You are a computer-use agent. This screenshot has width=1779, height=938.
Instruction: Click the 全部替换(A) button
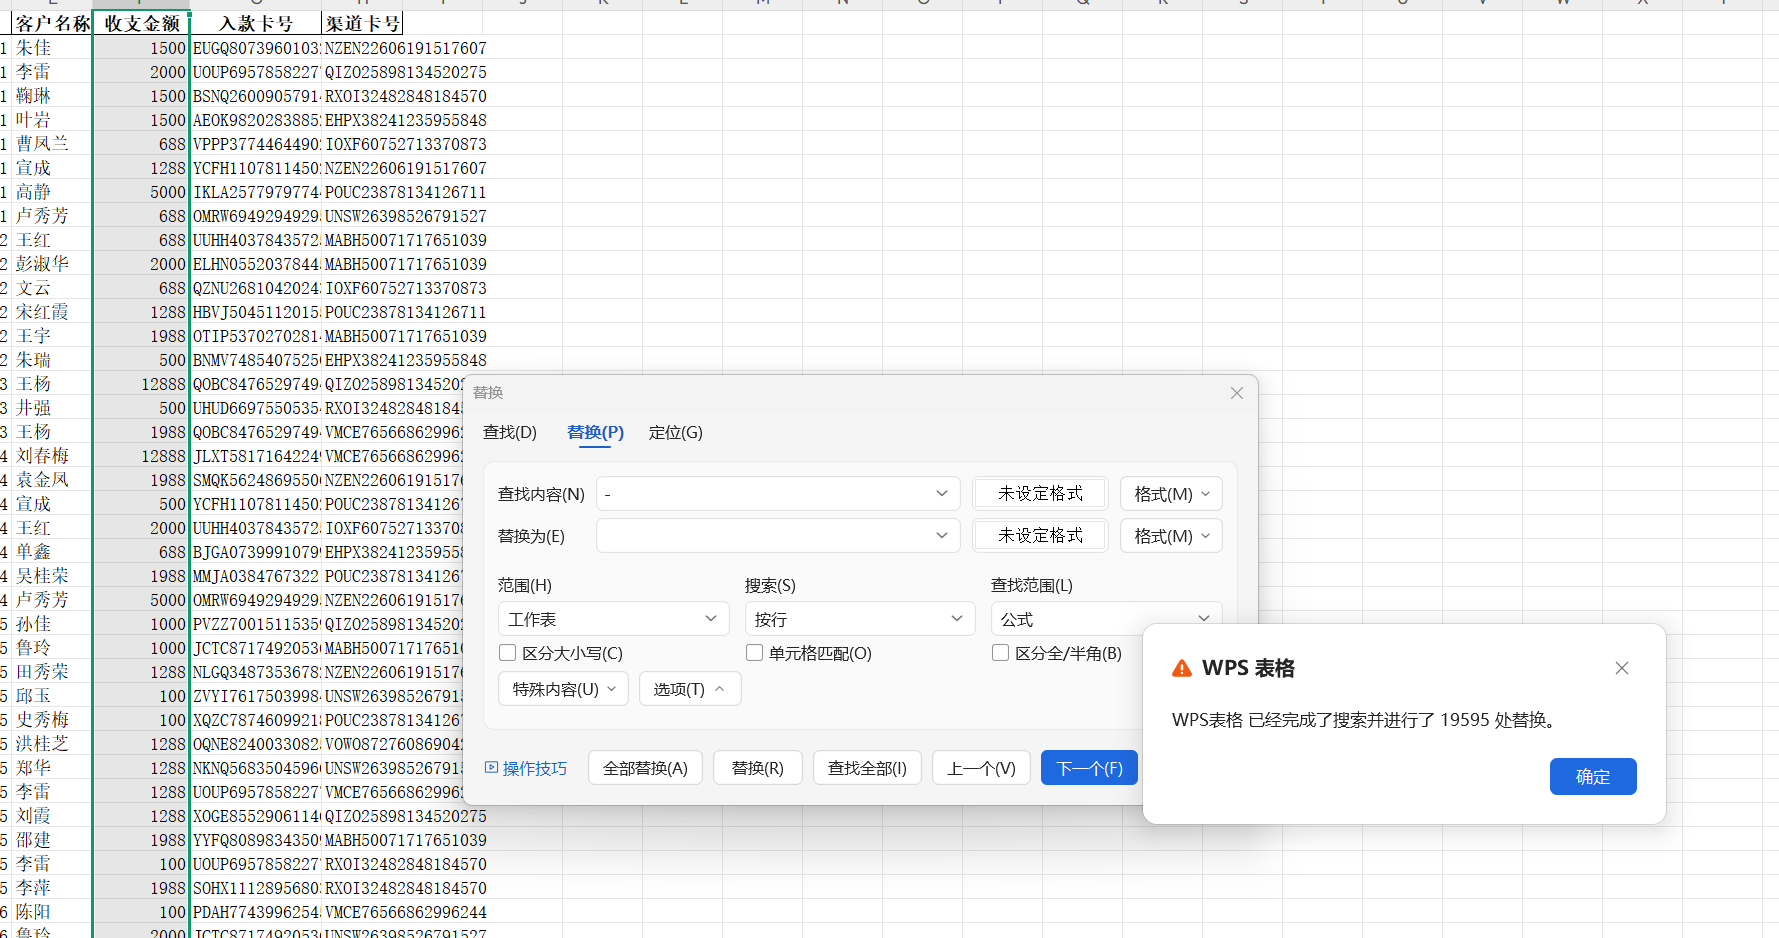[645, 768]
